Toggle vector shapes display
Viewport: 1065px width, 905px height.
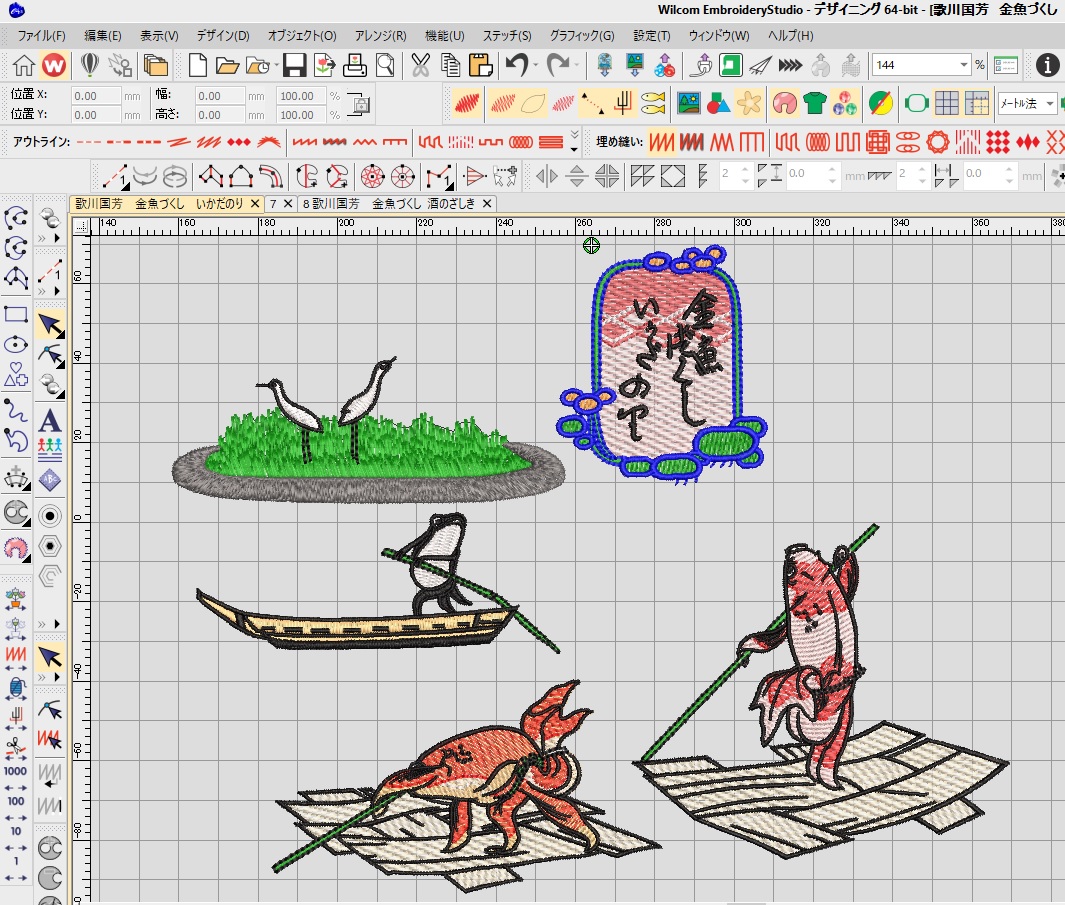(x=718, y=104)
